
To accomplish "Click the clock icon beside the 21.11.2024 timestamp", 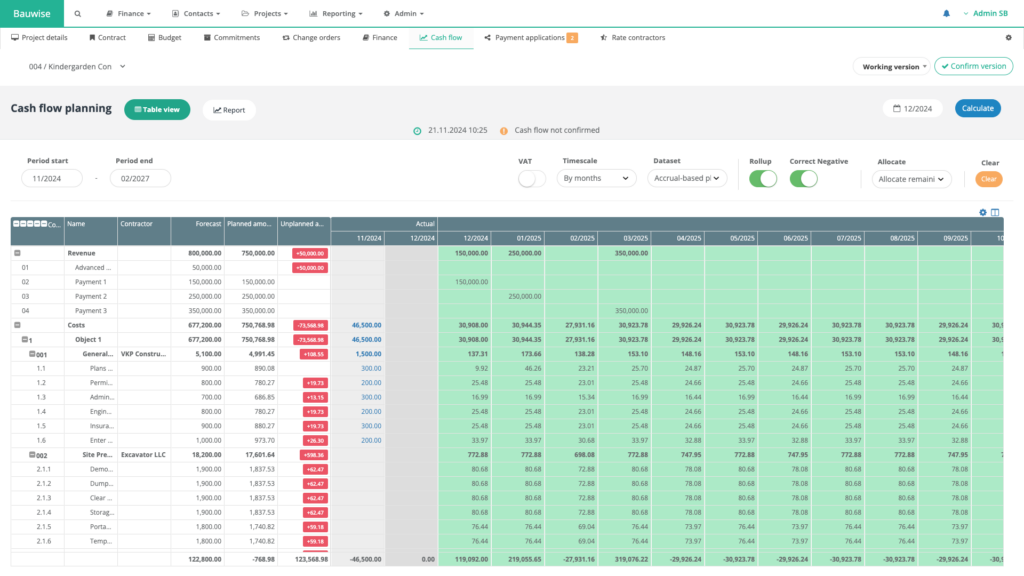I will pos(417,131).
